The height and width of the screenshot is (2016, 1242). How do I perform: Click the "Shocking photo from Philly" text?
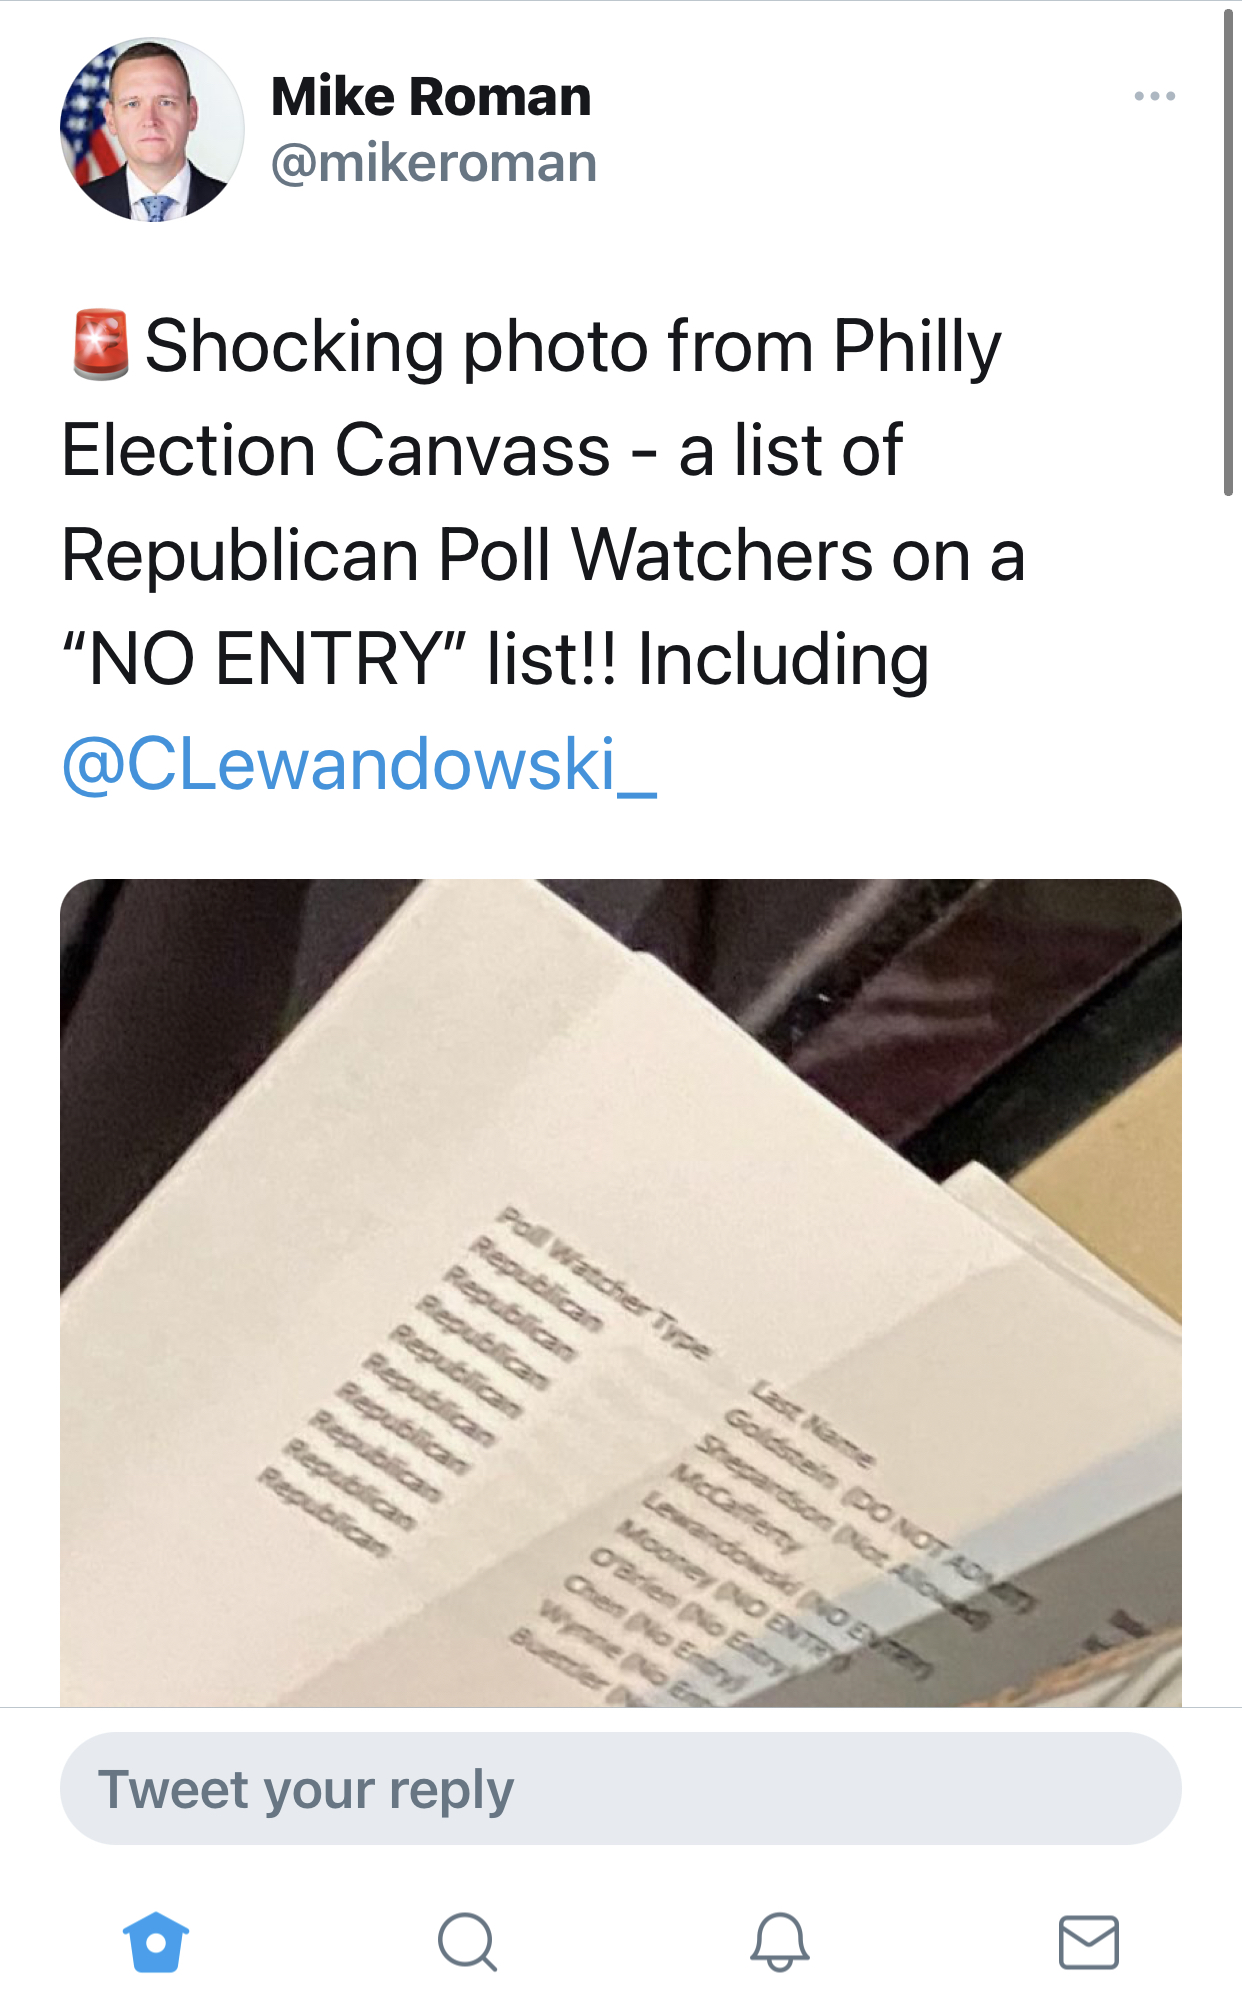click(572, 347)
